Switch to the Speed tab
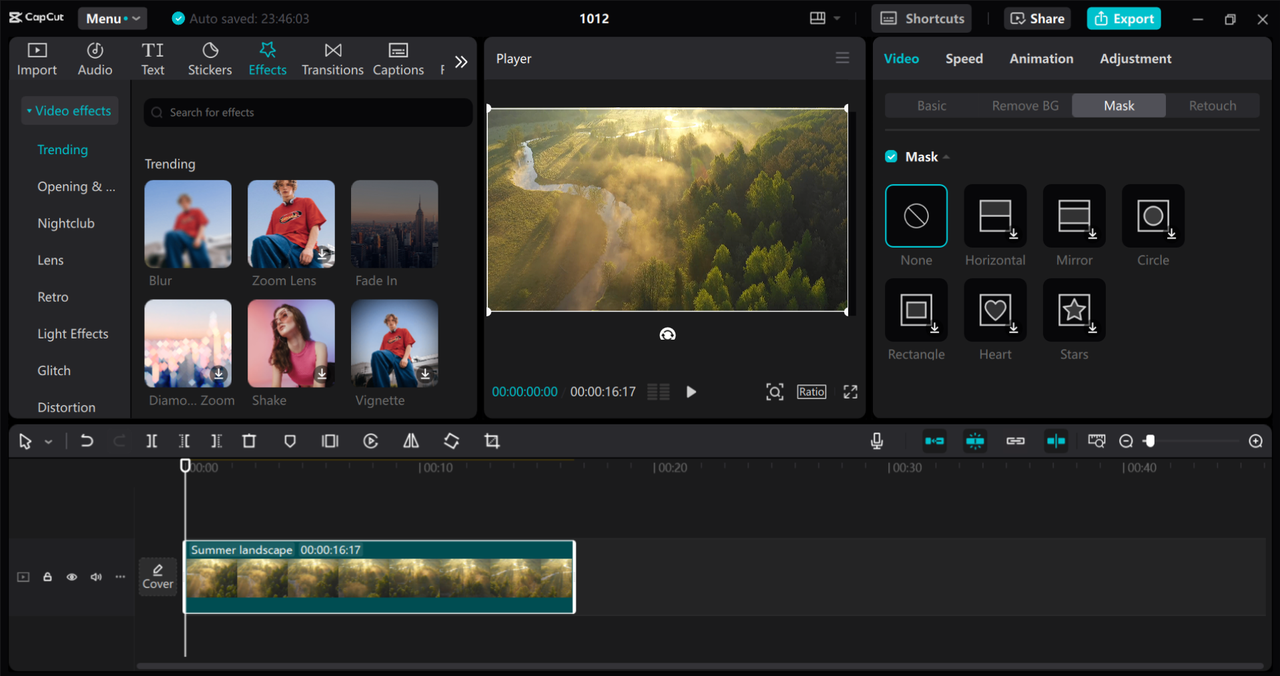This screenshot has width=1280, height=676. pyautogui.click(x=964, y=59)
